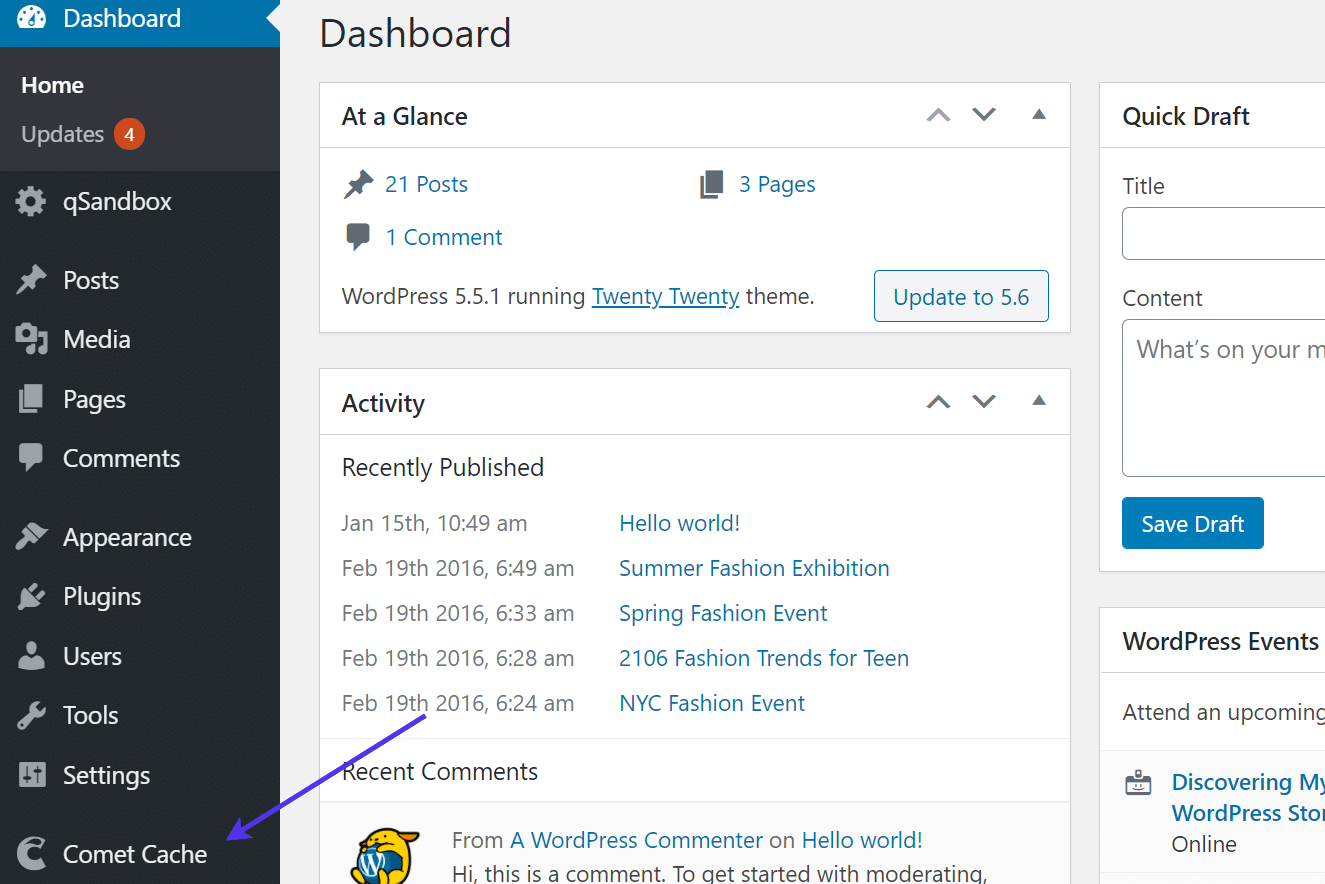Click the pushpin icon beside 21 Posts
Screen dimensions: 1325x884
[x=358, y=185]
